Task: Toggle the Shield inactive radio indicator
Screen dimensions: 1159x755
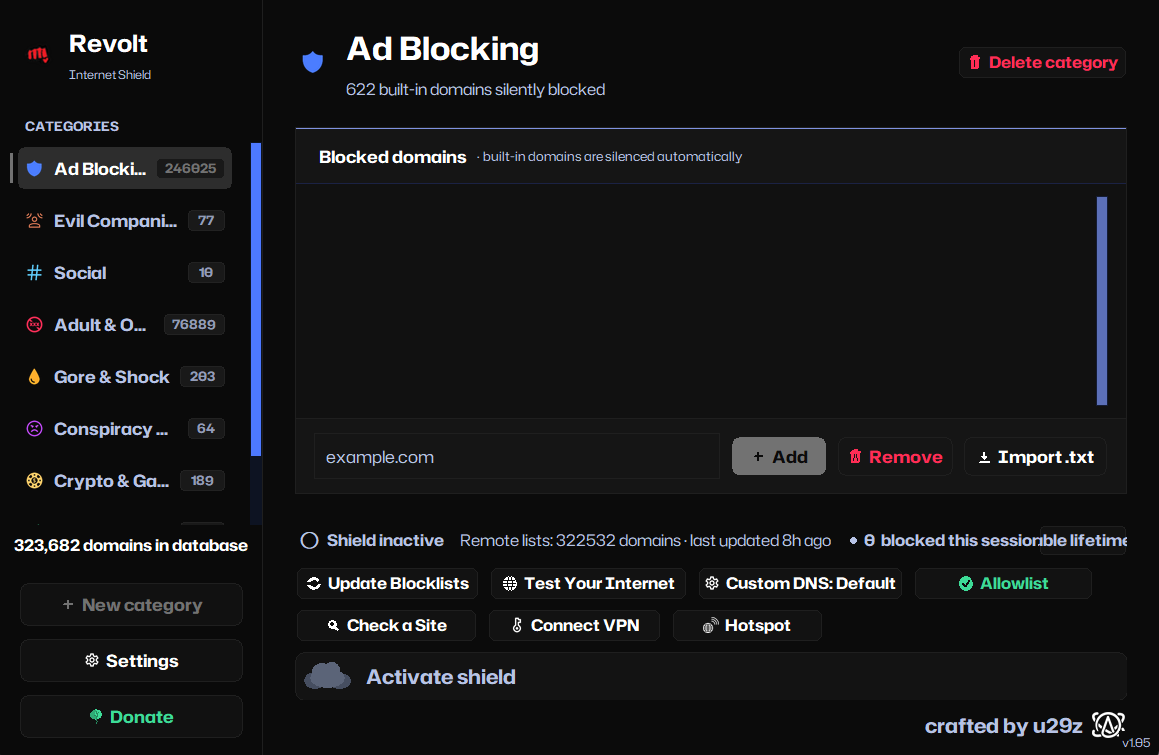Action: tap(309, 541)
